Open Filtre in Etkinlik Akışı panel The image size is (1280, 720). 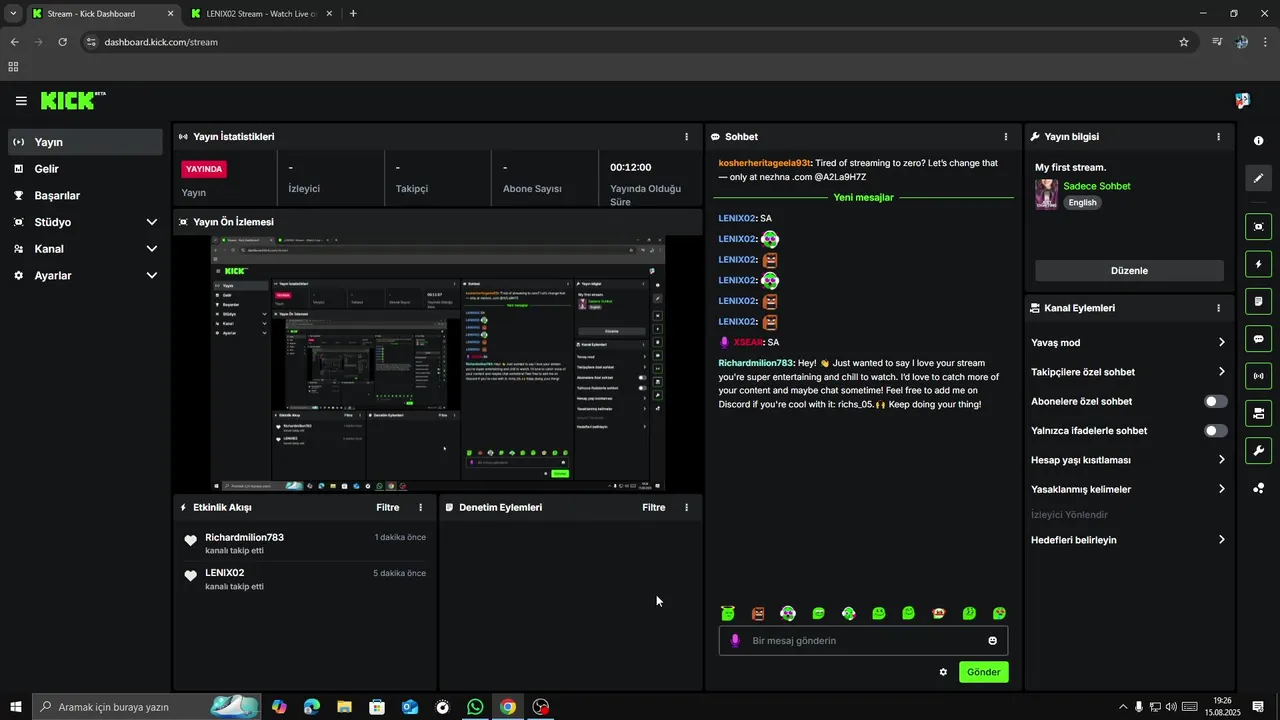tap(388, 508)
